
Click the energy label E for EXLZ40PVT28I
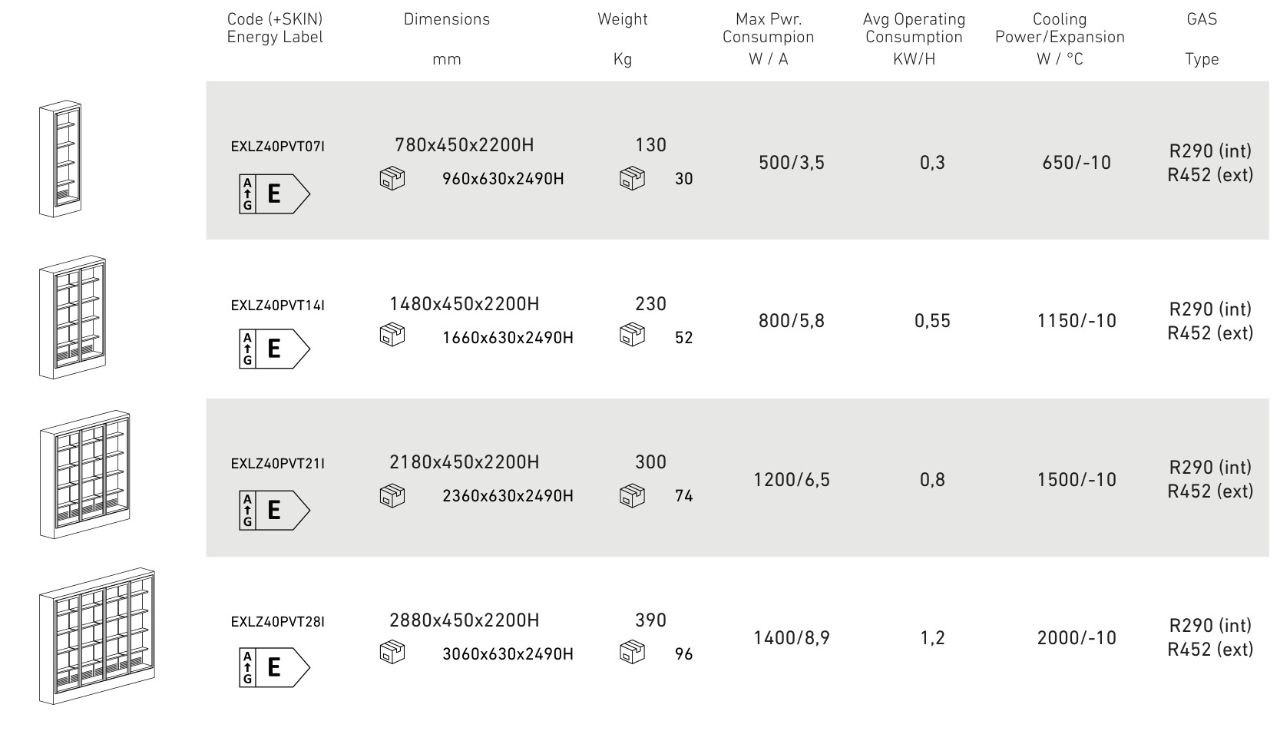pyautogui.click(x=274, y=667)
